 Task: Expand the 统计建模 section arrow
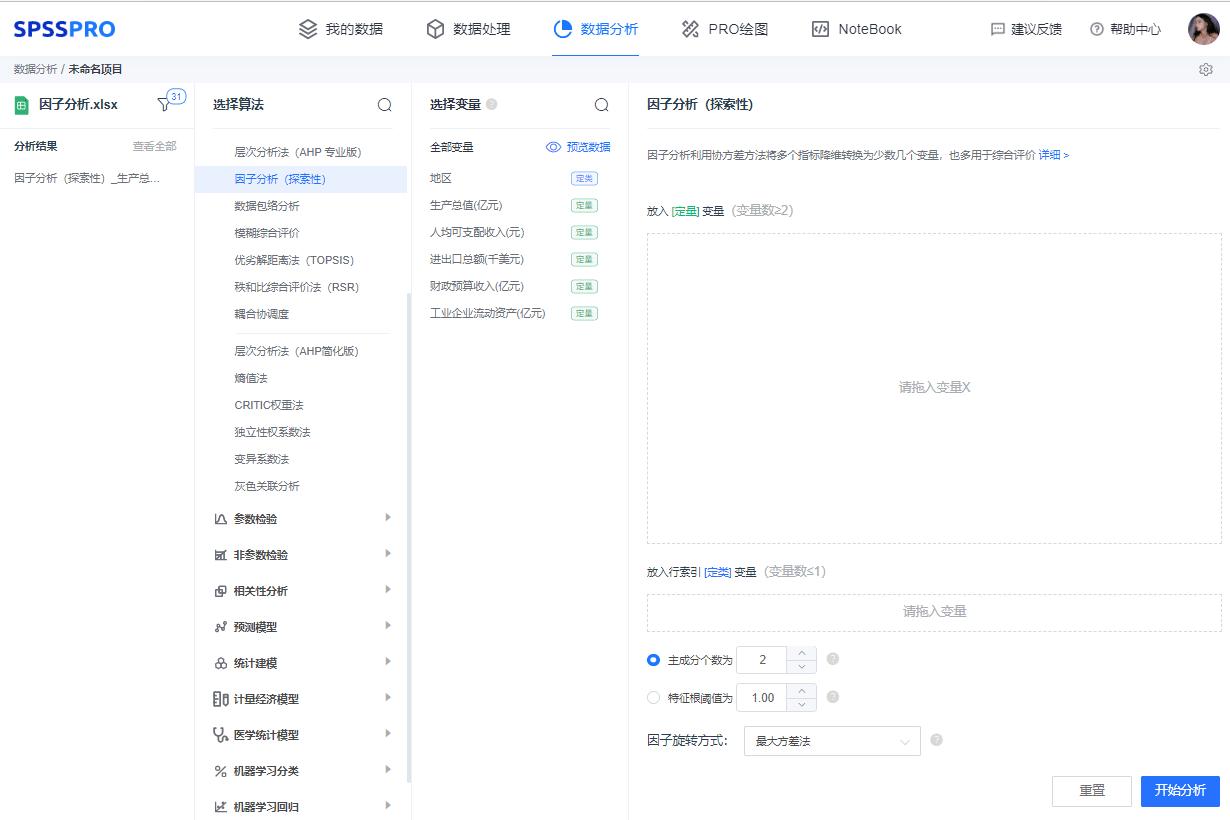[388, 662]
